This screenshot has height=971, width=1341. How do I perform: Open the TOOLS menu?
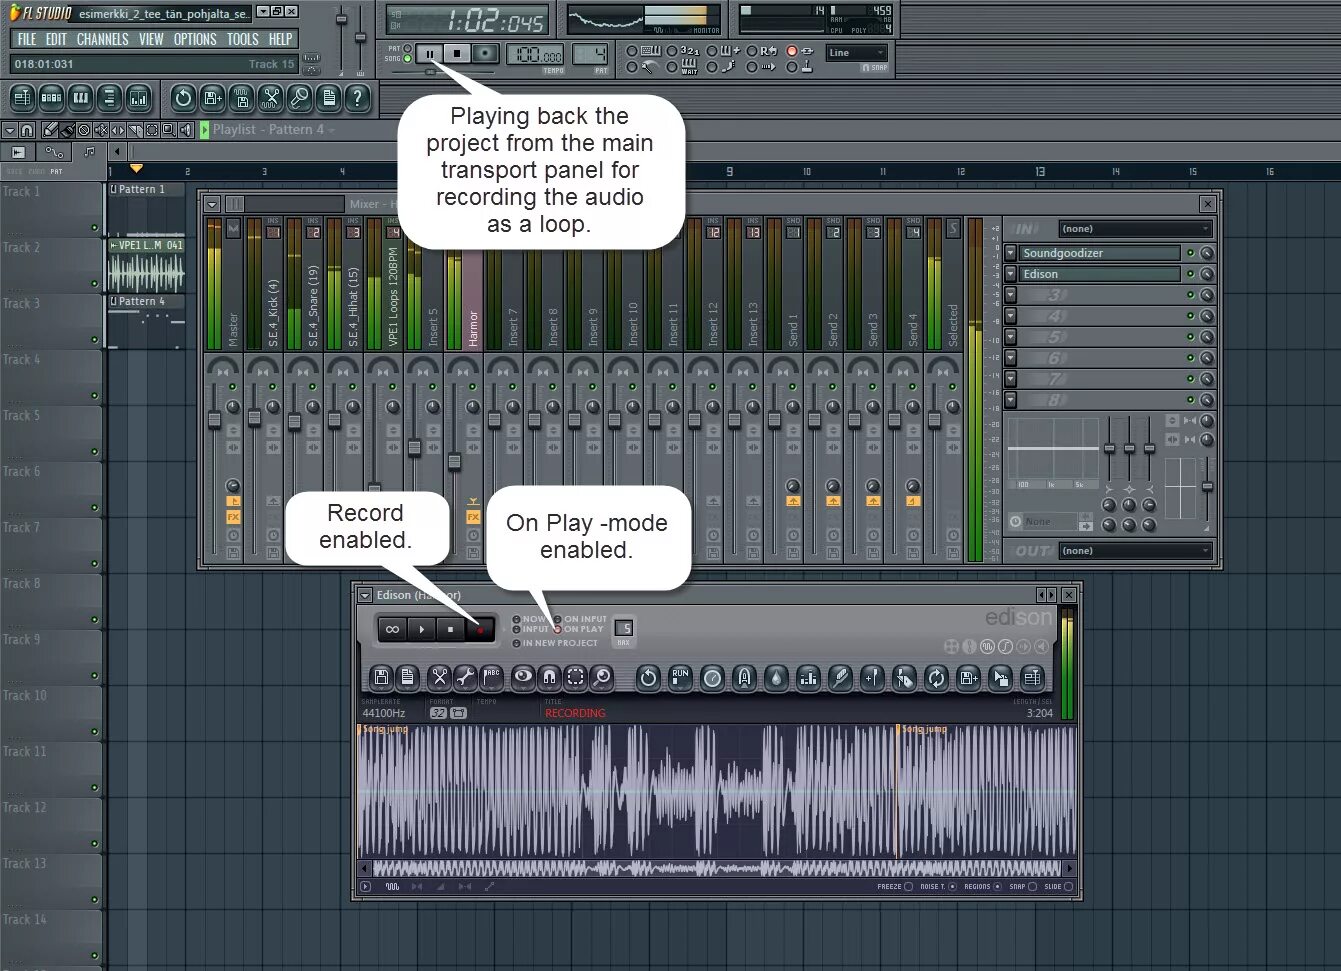coord(242,39)
